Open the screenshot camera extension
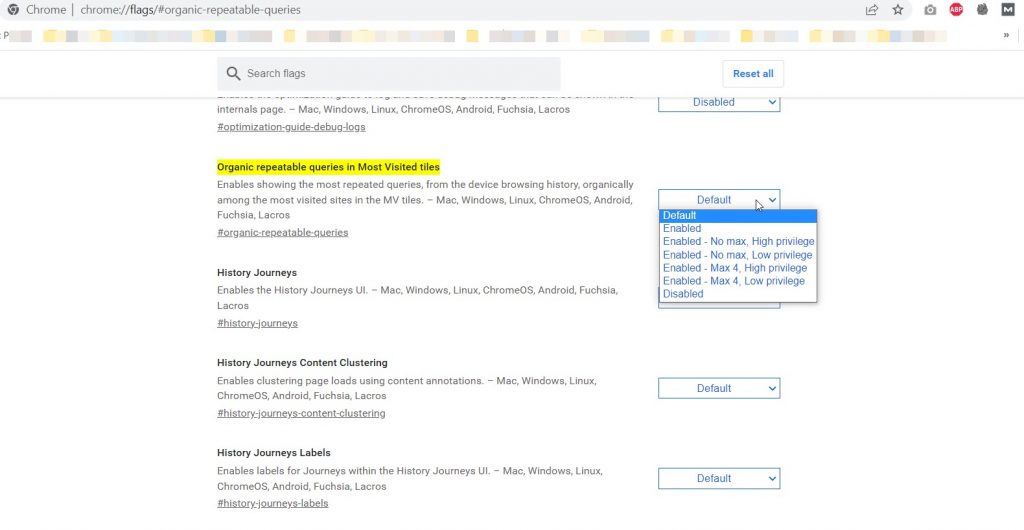This screenshot has width=1024, height=530. click(930, 10)
